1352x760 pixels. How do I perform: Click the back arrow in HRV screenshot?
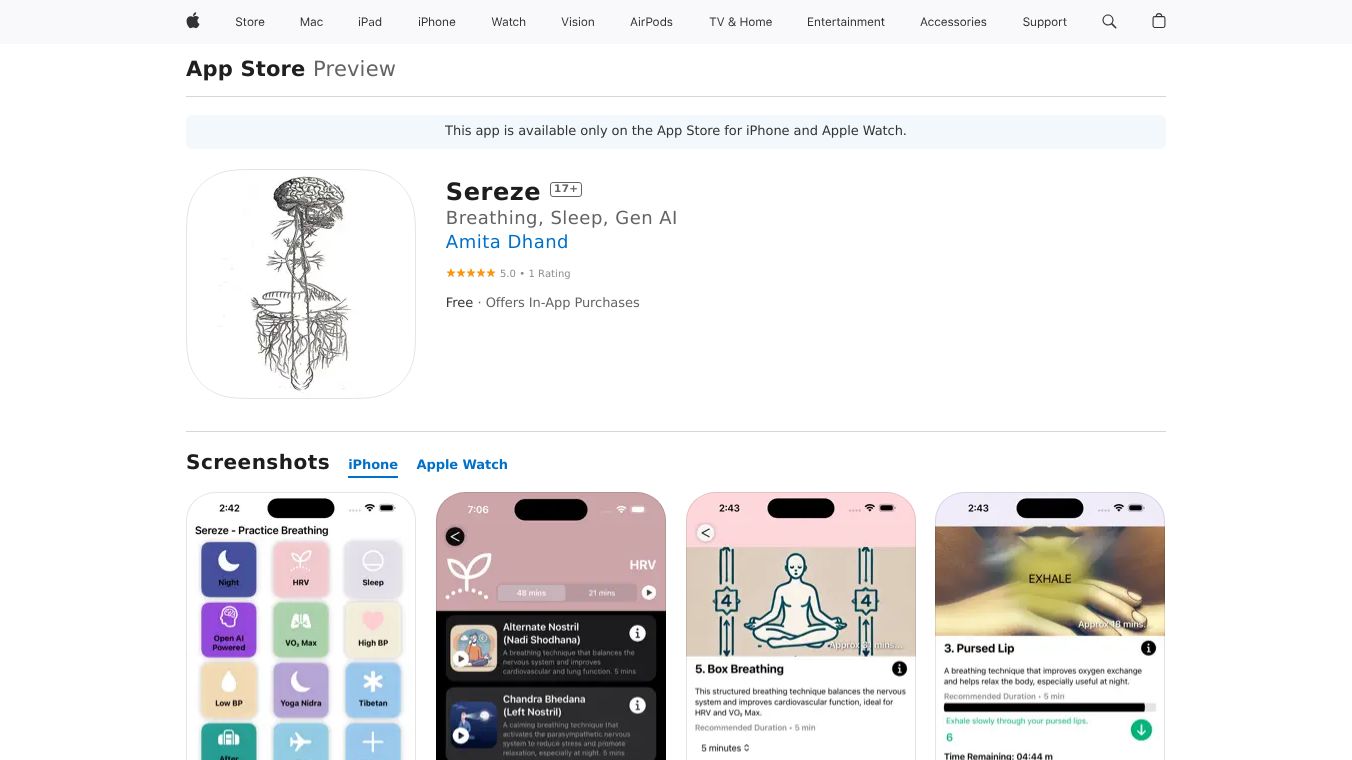[x=455, y=537]
